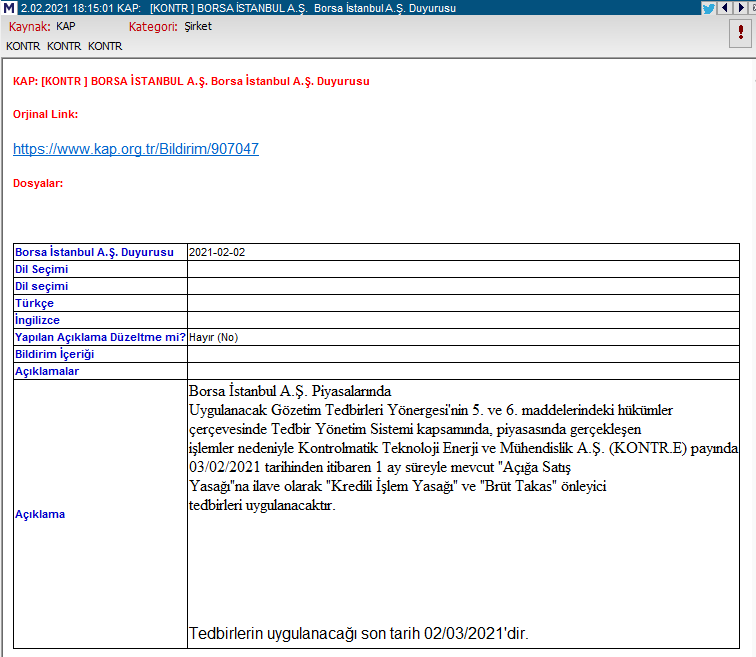Go to previous news with left arrow
Viewport: 756px width, 657px height.
[x=725, y=8]
